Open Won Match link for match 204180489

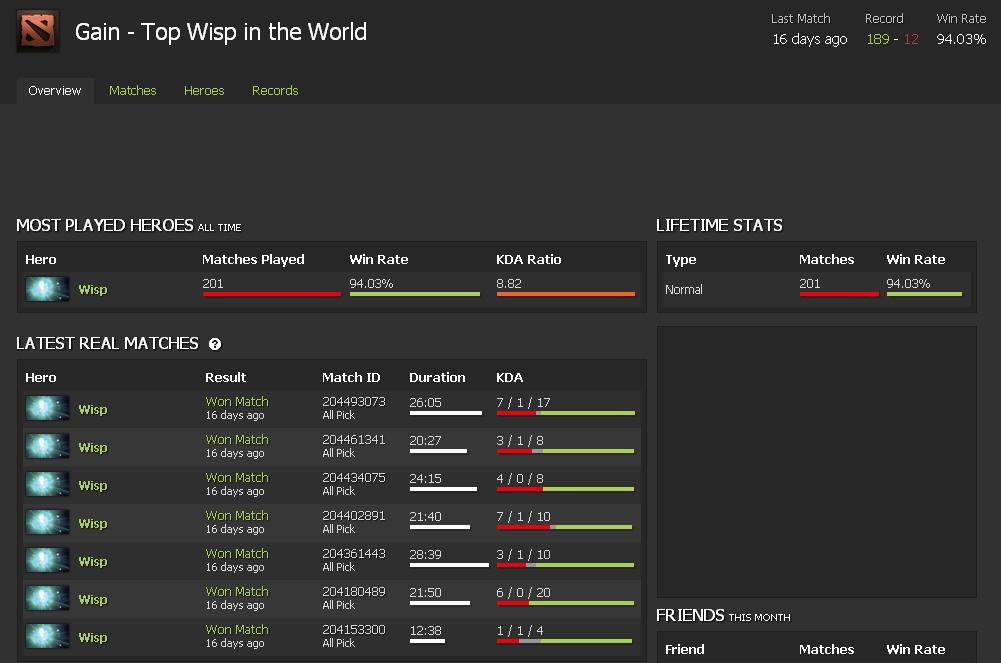(237, 592)
